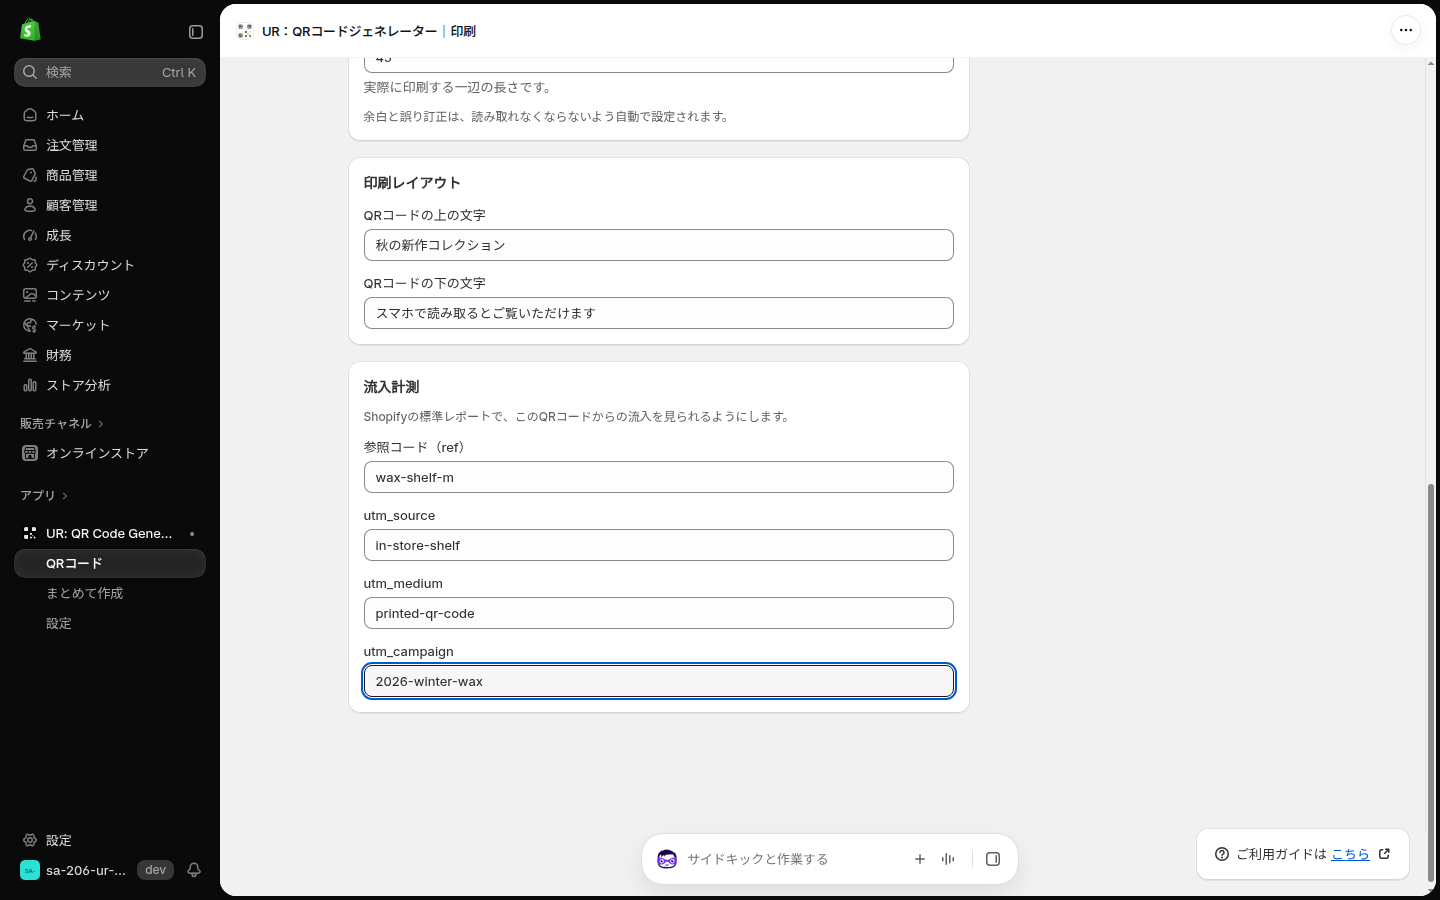The height and width of the screenshot is (900, 1440).
Task: Click the QR Code Generator app icon in sidebar
Action: click(30, 534)
